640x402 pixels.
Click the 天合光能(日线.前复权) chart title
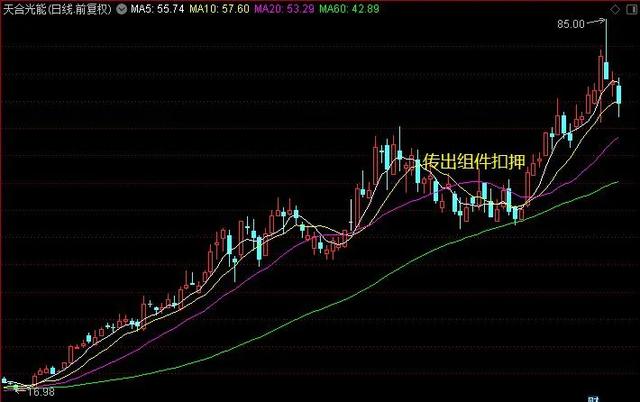pyautogui.click(x=57, y=9)
